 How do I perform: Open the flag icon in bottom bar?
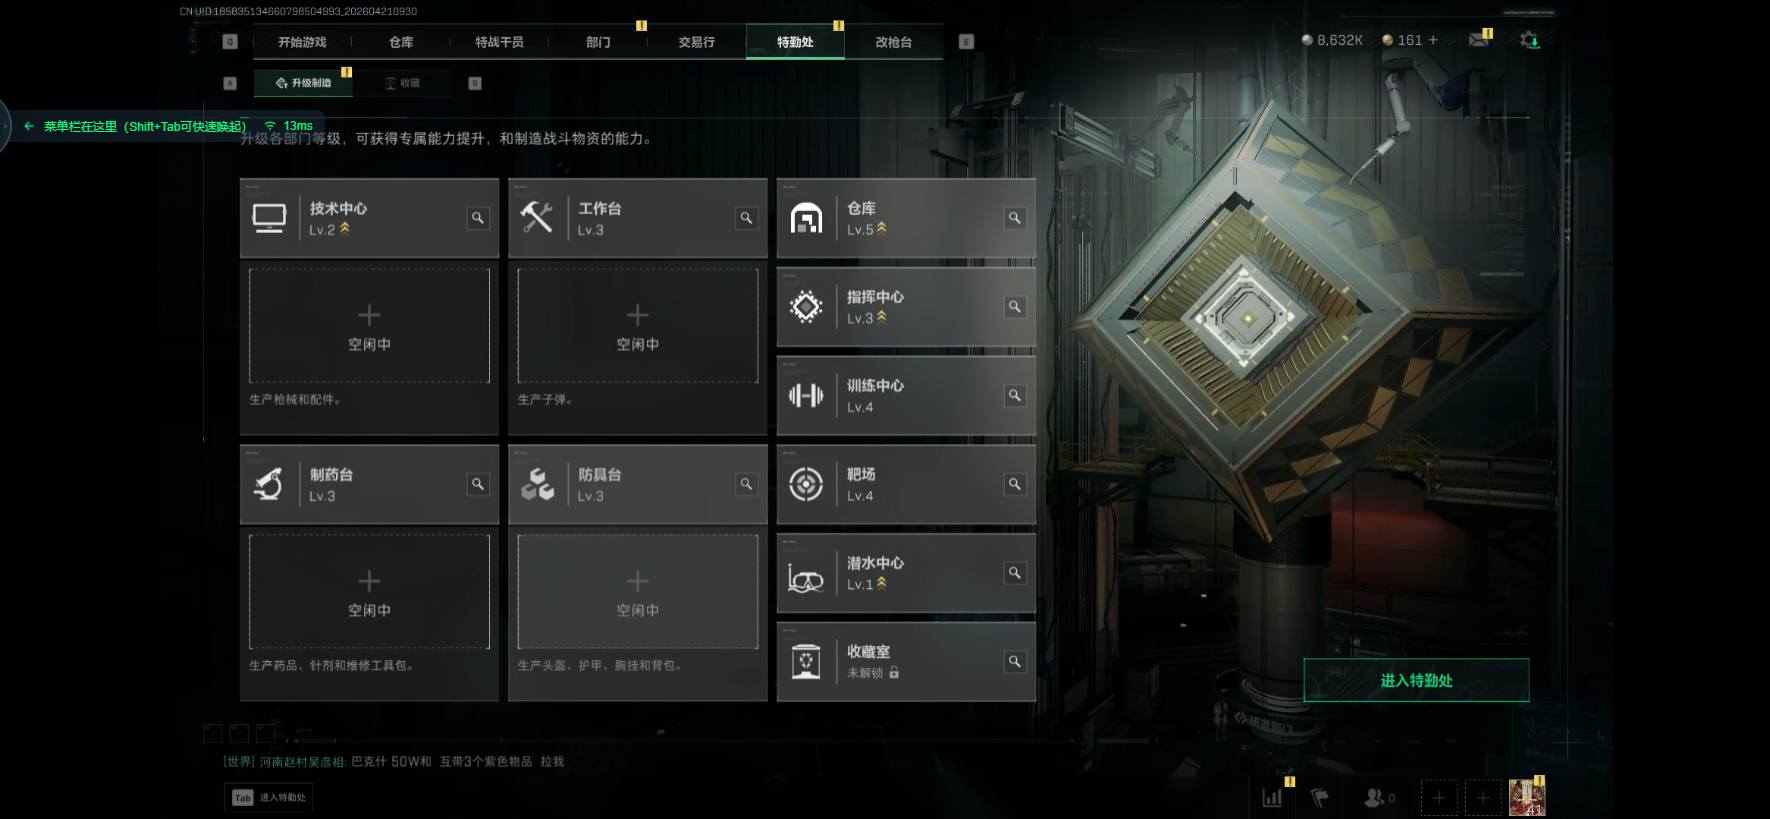[x=1320, y=797]
